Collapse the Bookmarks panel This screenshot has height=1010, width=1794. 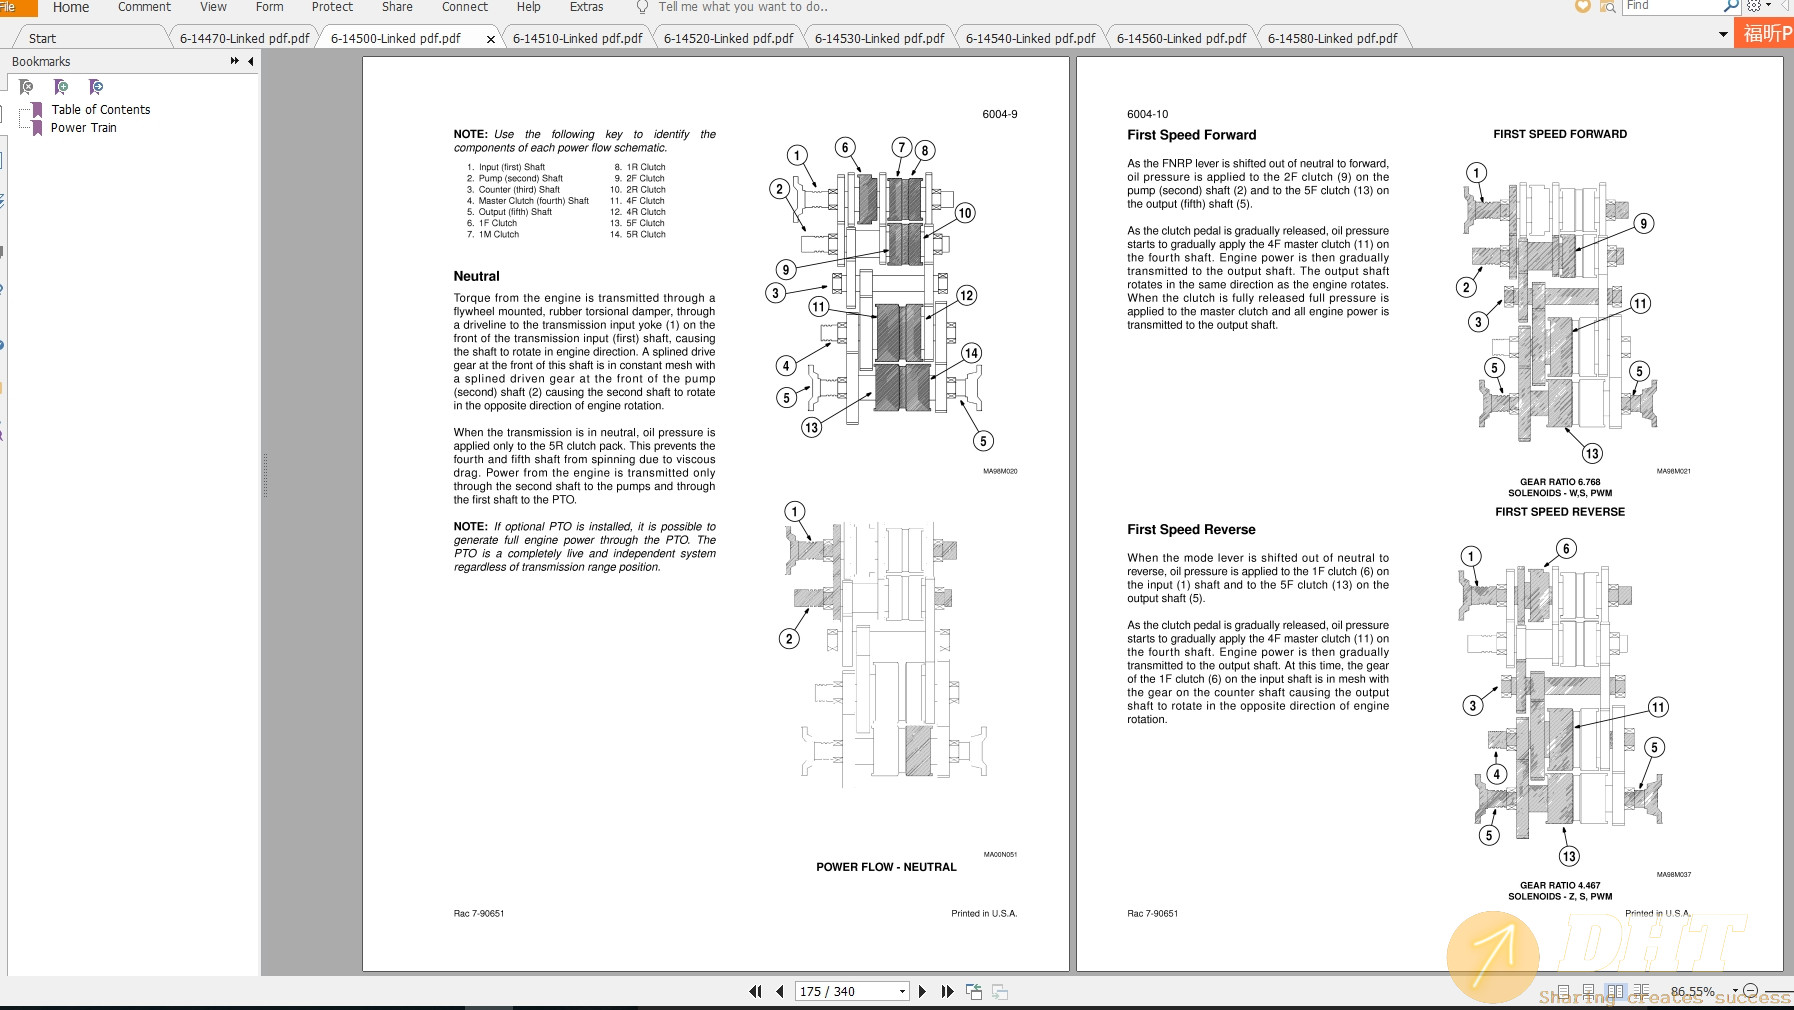251,61
